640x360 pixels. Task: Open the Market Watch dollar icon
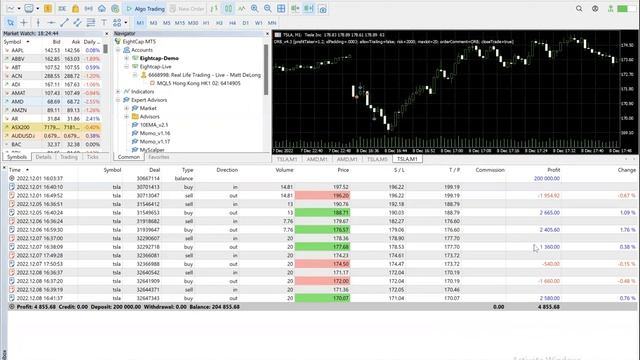[48, 9]
